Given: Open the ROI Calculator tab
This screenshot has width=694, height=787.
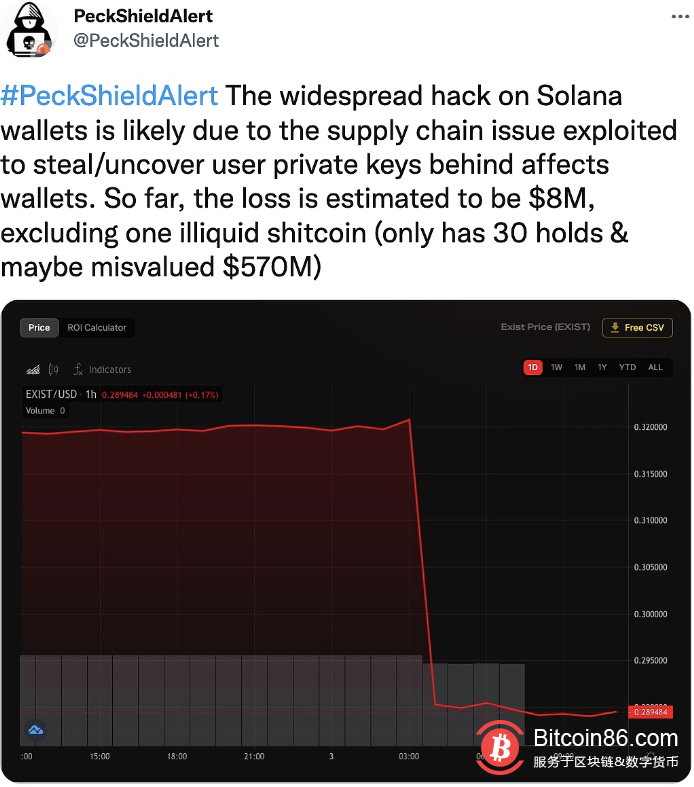Looking at the screenshot, I should 97,328.
